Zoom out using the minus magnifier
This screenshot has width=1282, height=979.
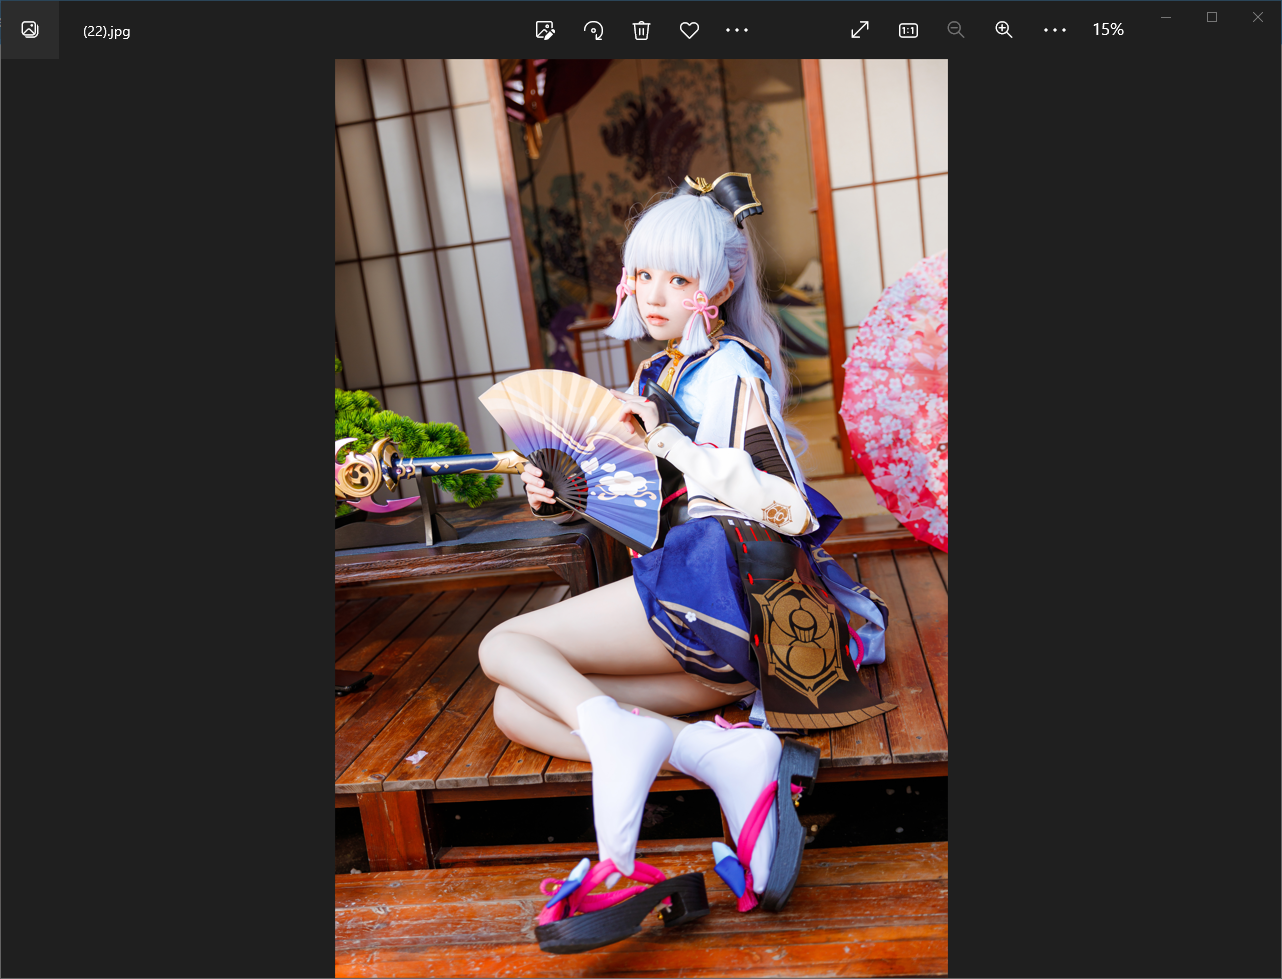(956, 30)
